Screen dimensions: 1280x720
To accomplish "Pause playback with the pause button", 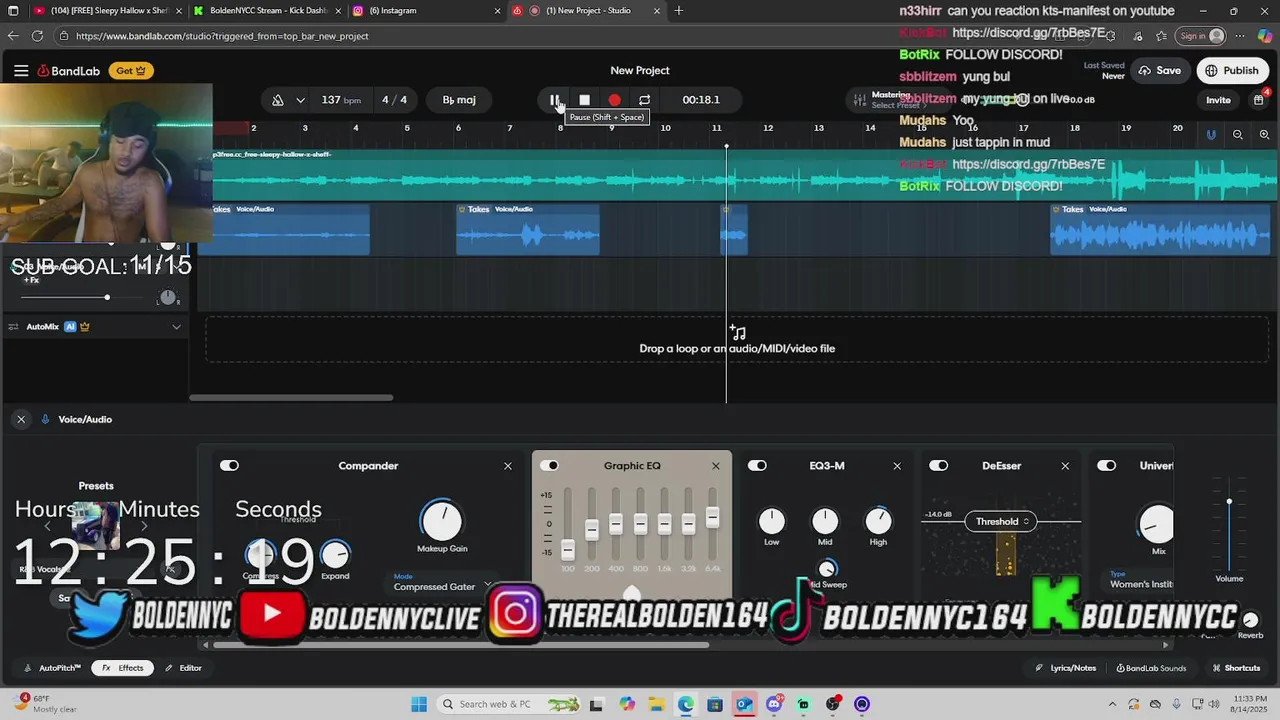I will [x=554, y=100].
